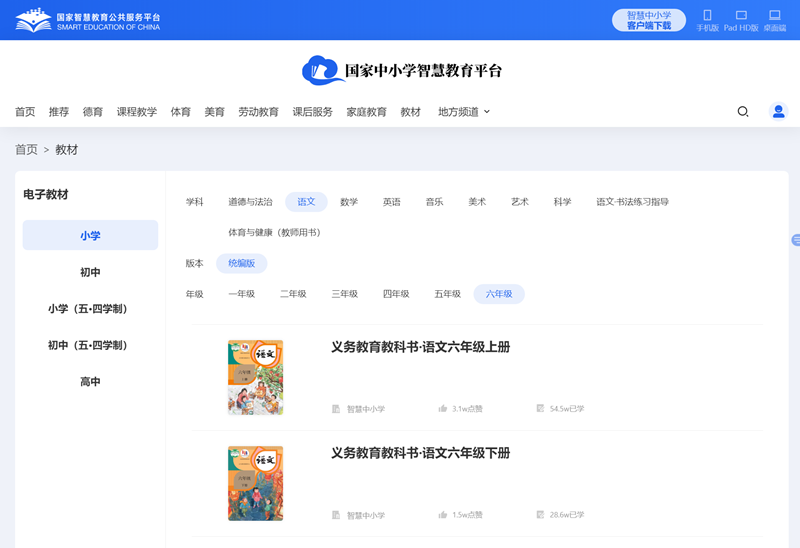Click the 54.5w已学 text

567,409
